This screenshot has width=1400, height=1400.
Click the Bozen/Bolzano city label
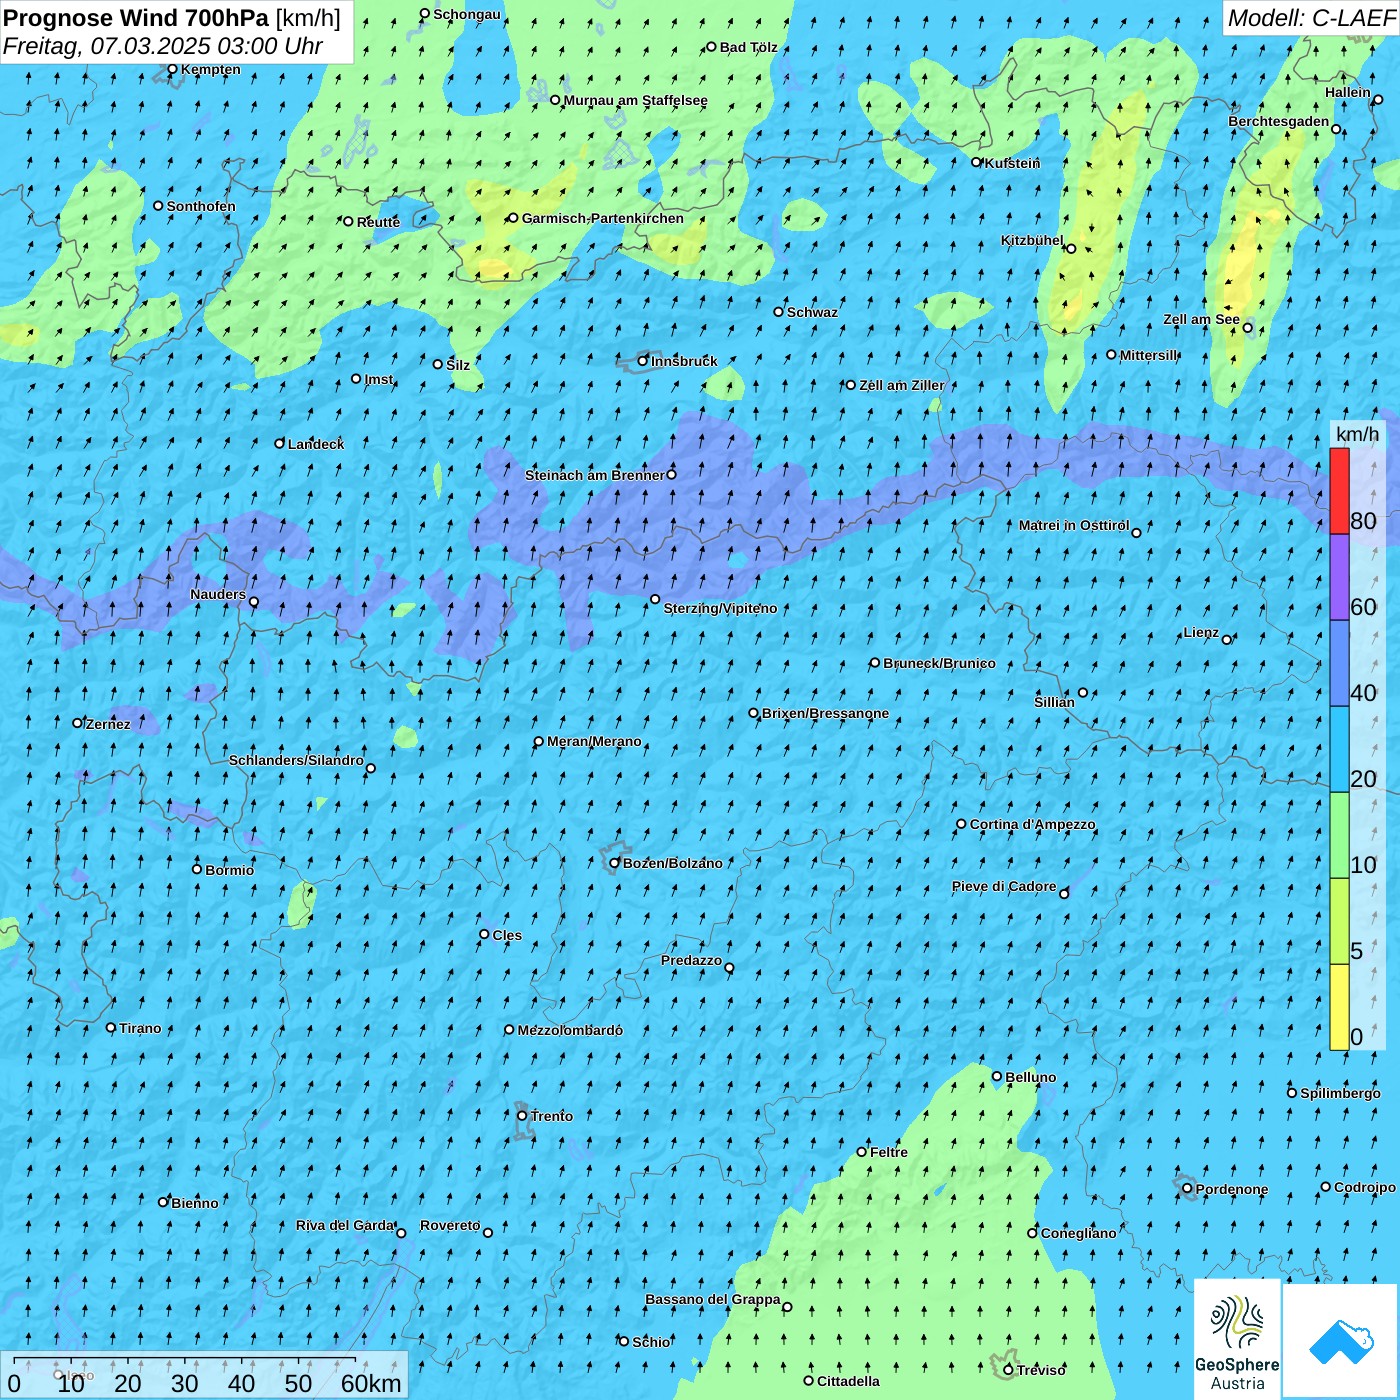click(x=673, y=863)
